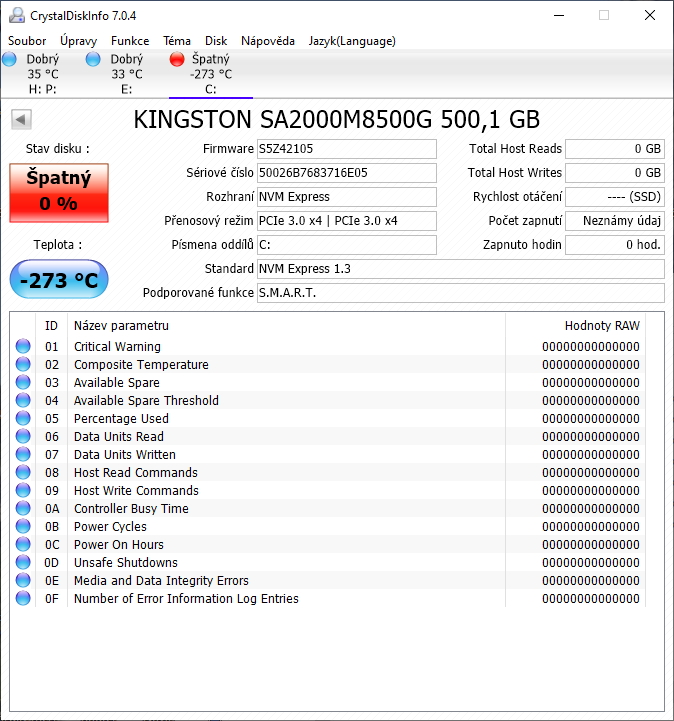Click red status orb for C: disk
This screenshot has height=721, width=674.
click(177, 59)
